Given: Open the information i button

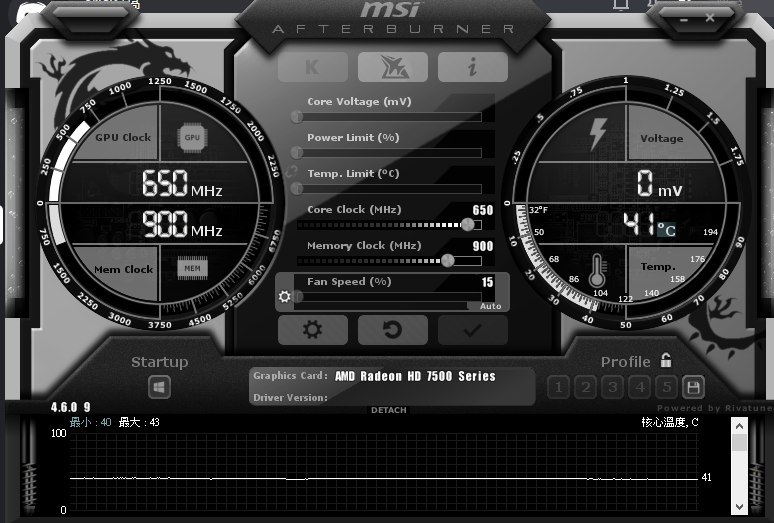Looking at the screenshot, I should pos(472,67).
